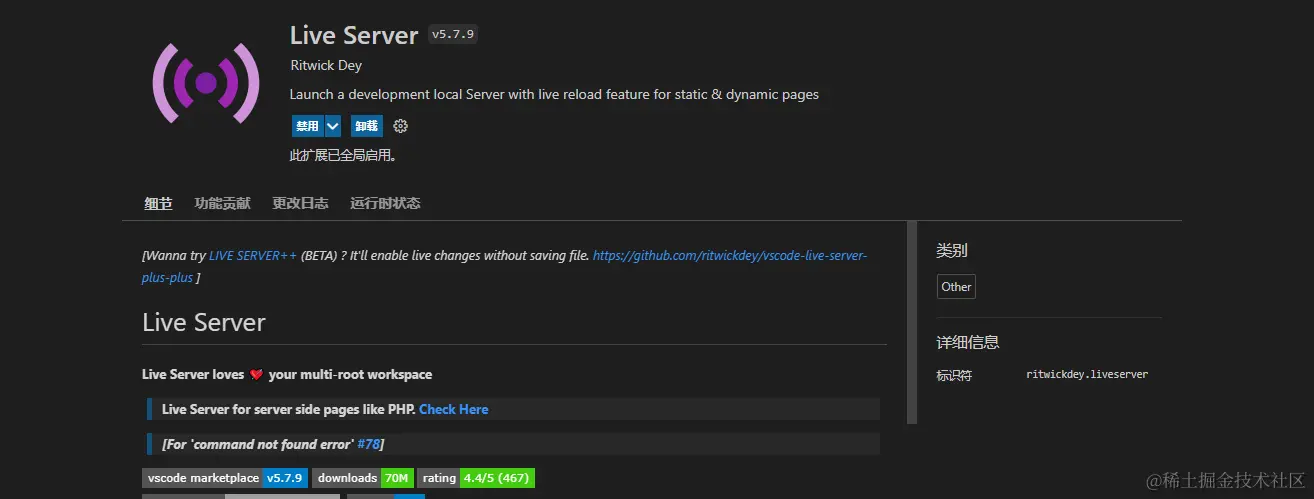Viewport: 1314px width, 499px height.
Task: Click the vscode marketplace v5.7.9 badge
Action: click(x=225, y=478)
